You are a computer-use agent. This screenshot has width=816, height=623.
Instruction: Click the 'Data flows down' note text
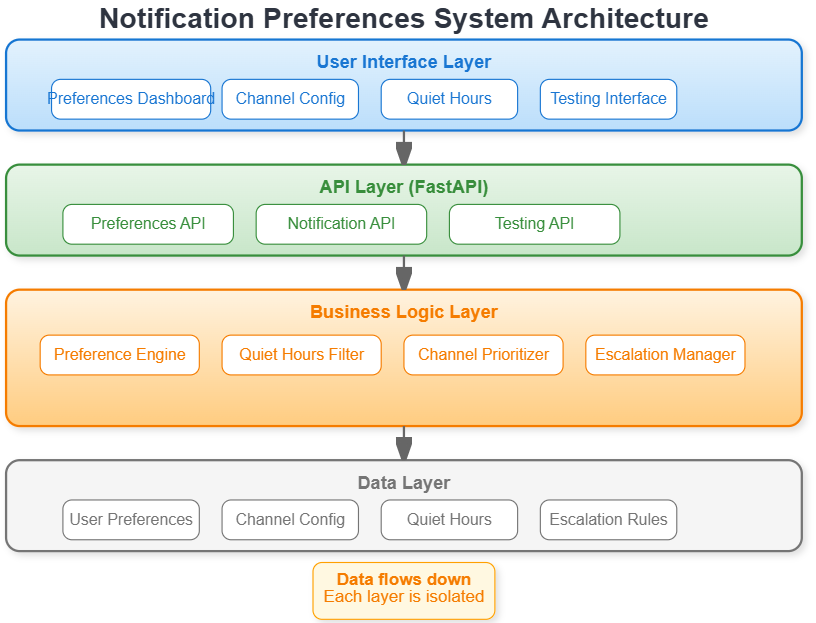pyautogui.click(x=404, y=579)
